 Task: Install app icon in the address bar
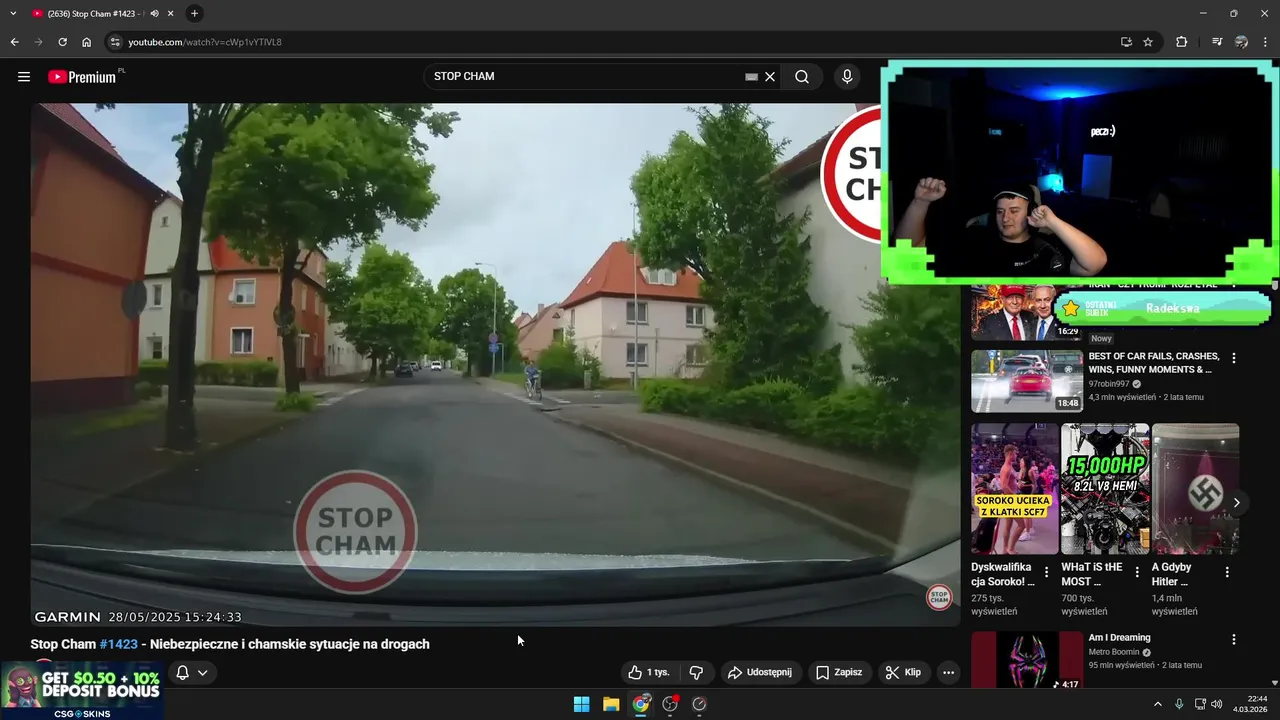pos(1126,42)
